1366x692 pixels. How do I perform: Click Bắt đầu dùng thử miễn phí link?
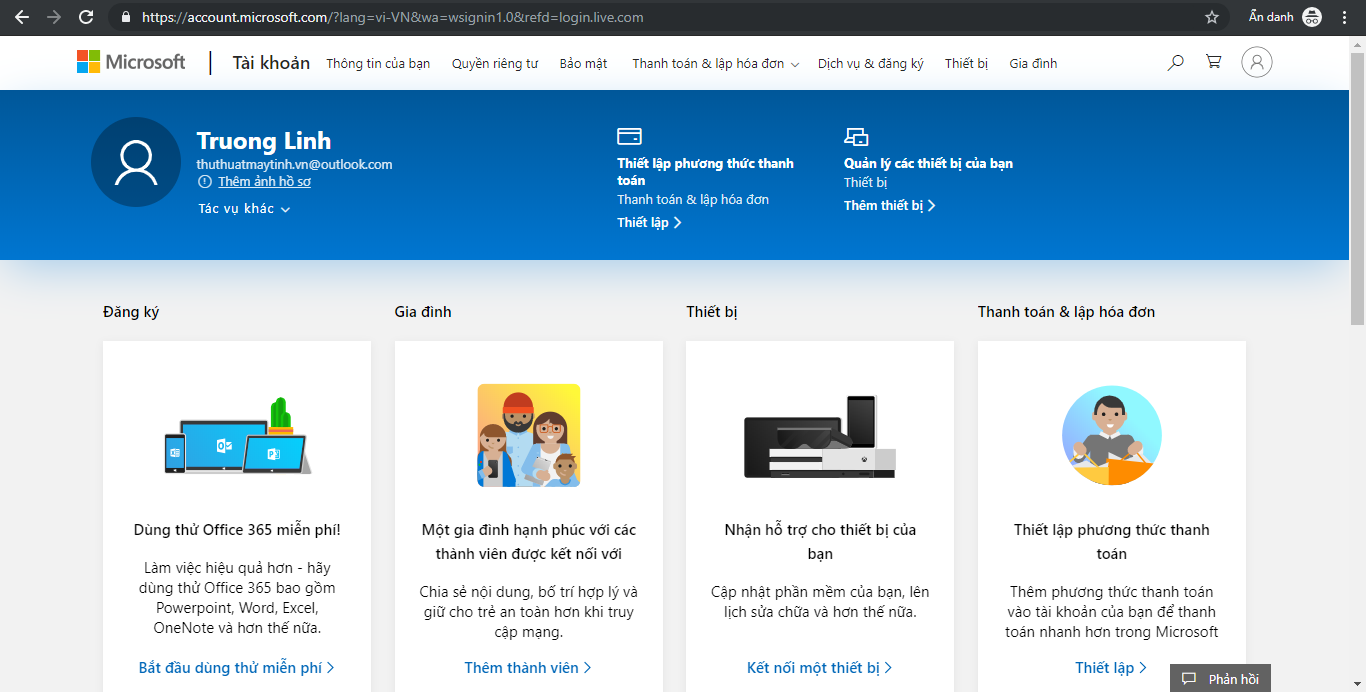[235, 667]
